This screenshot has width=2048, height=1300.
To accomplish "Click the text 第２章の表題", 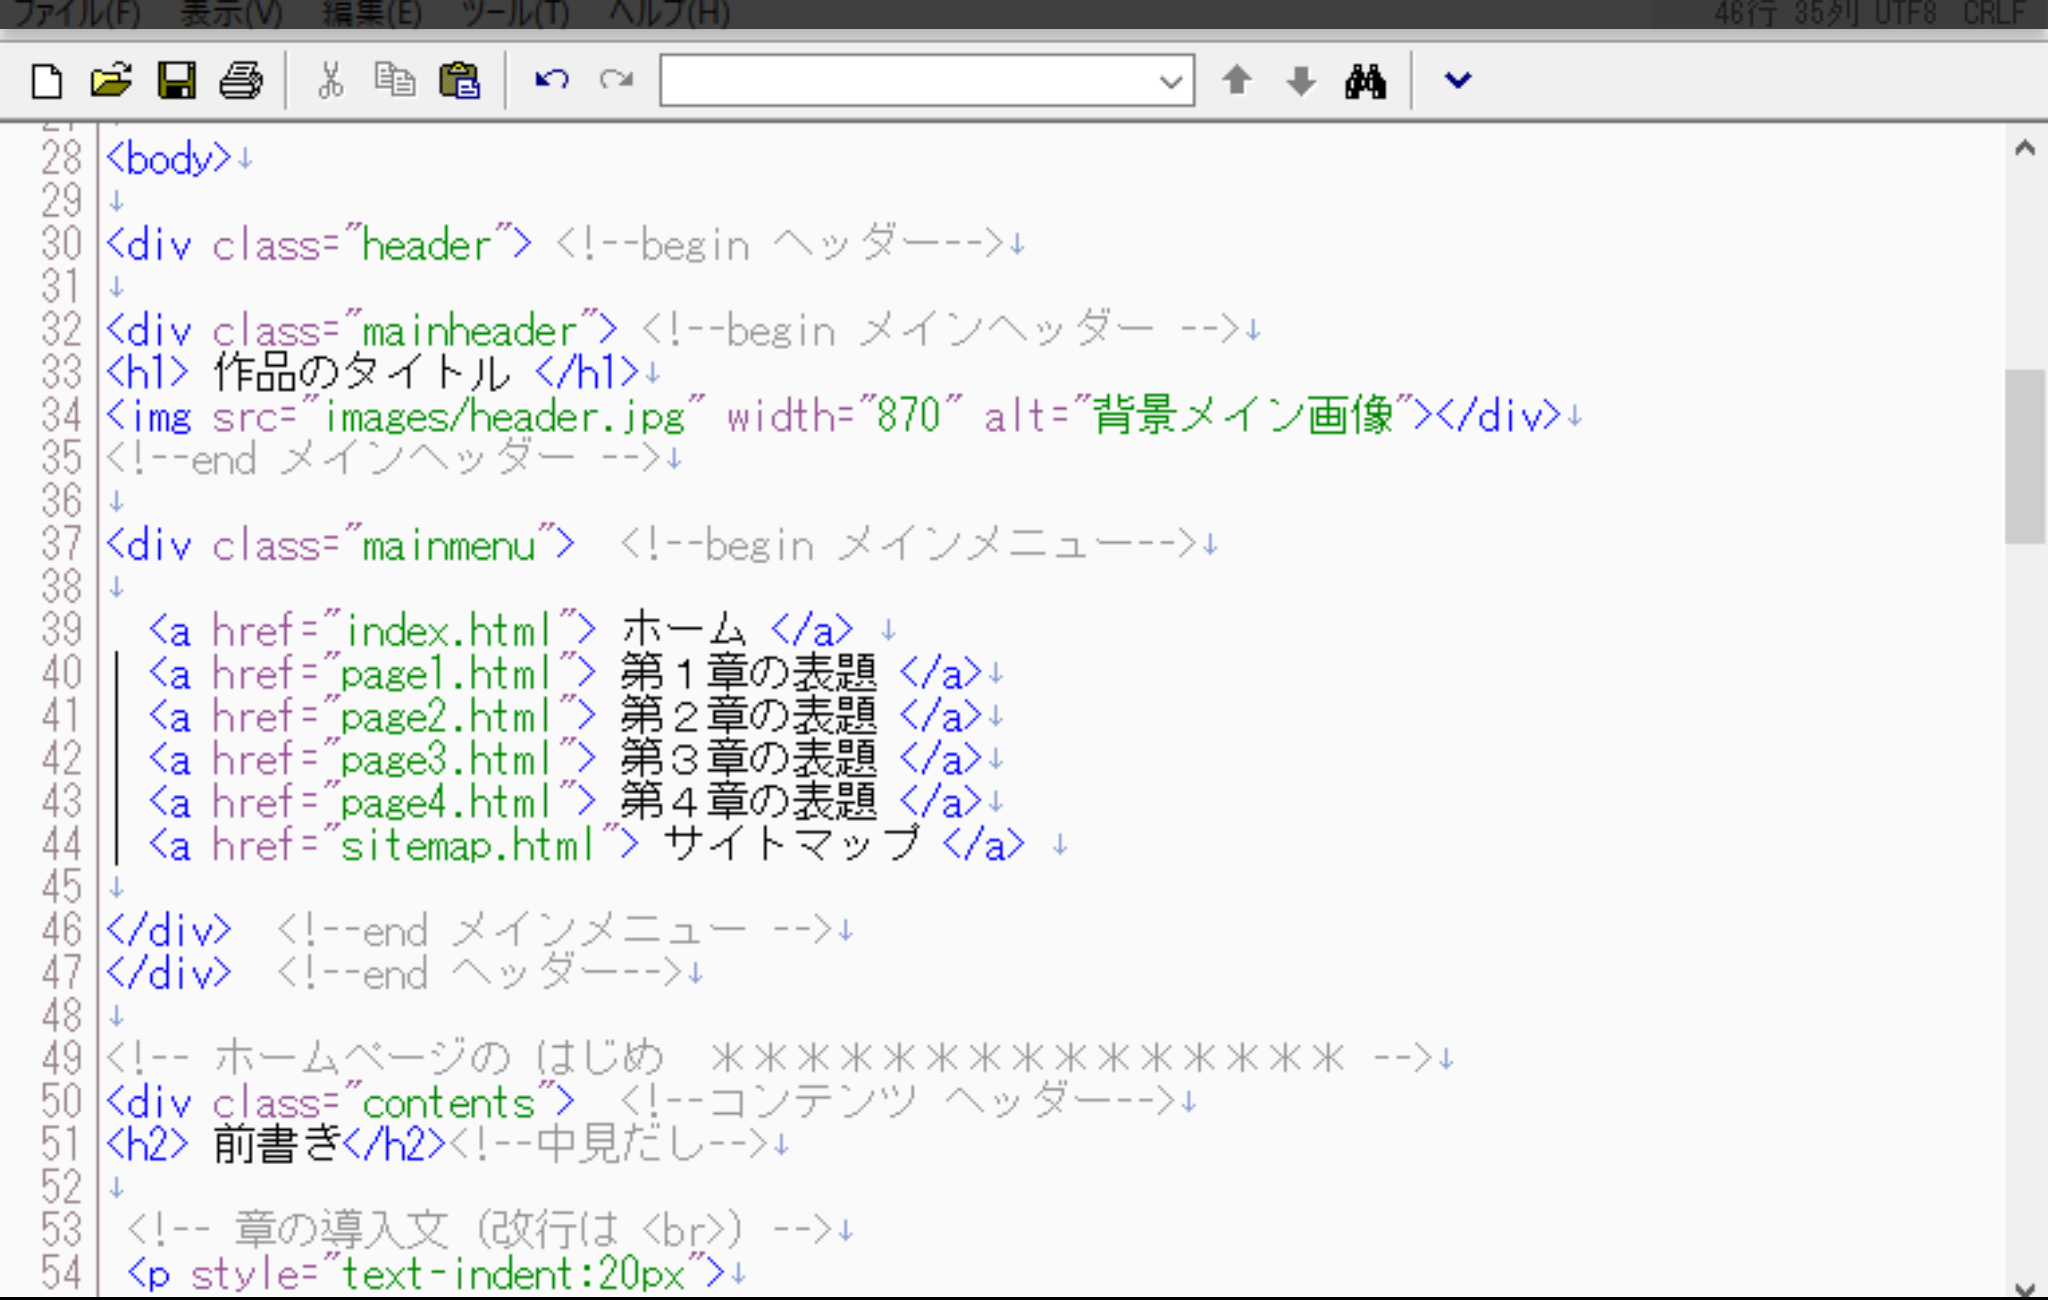I will click(748, 717).
